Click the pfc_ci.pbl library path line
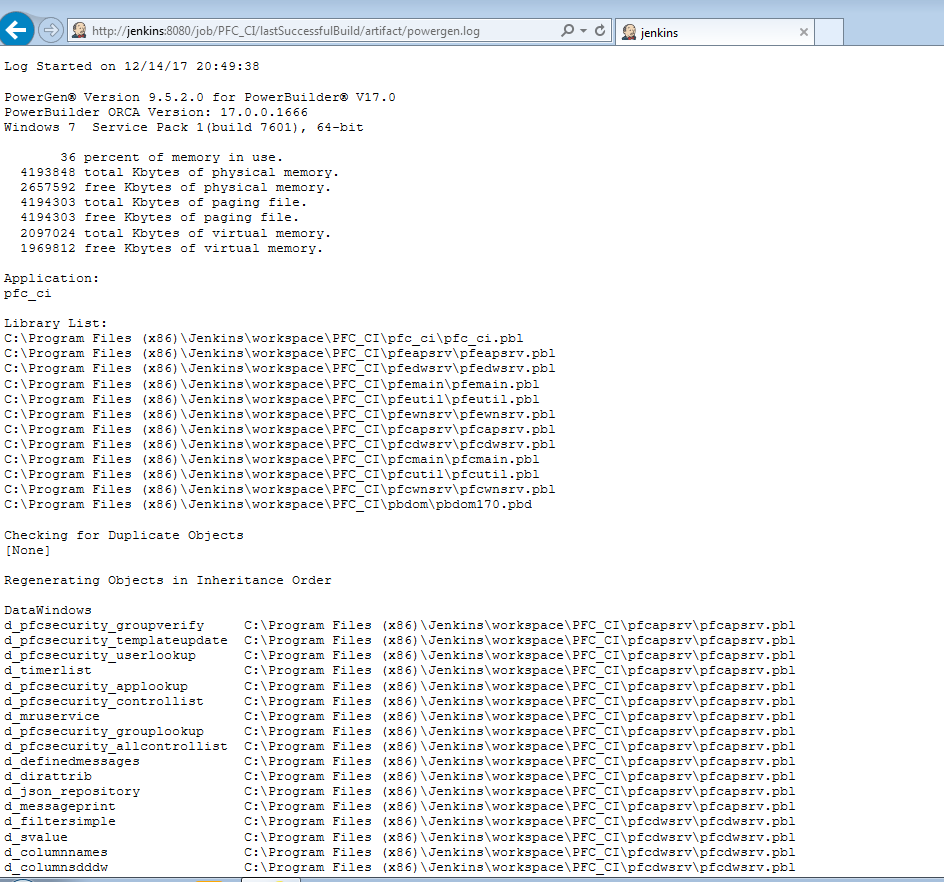 [264, 338]
